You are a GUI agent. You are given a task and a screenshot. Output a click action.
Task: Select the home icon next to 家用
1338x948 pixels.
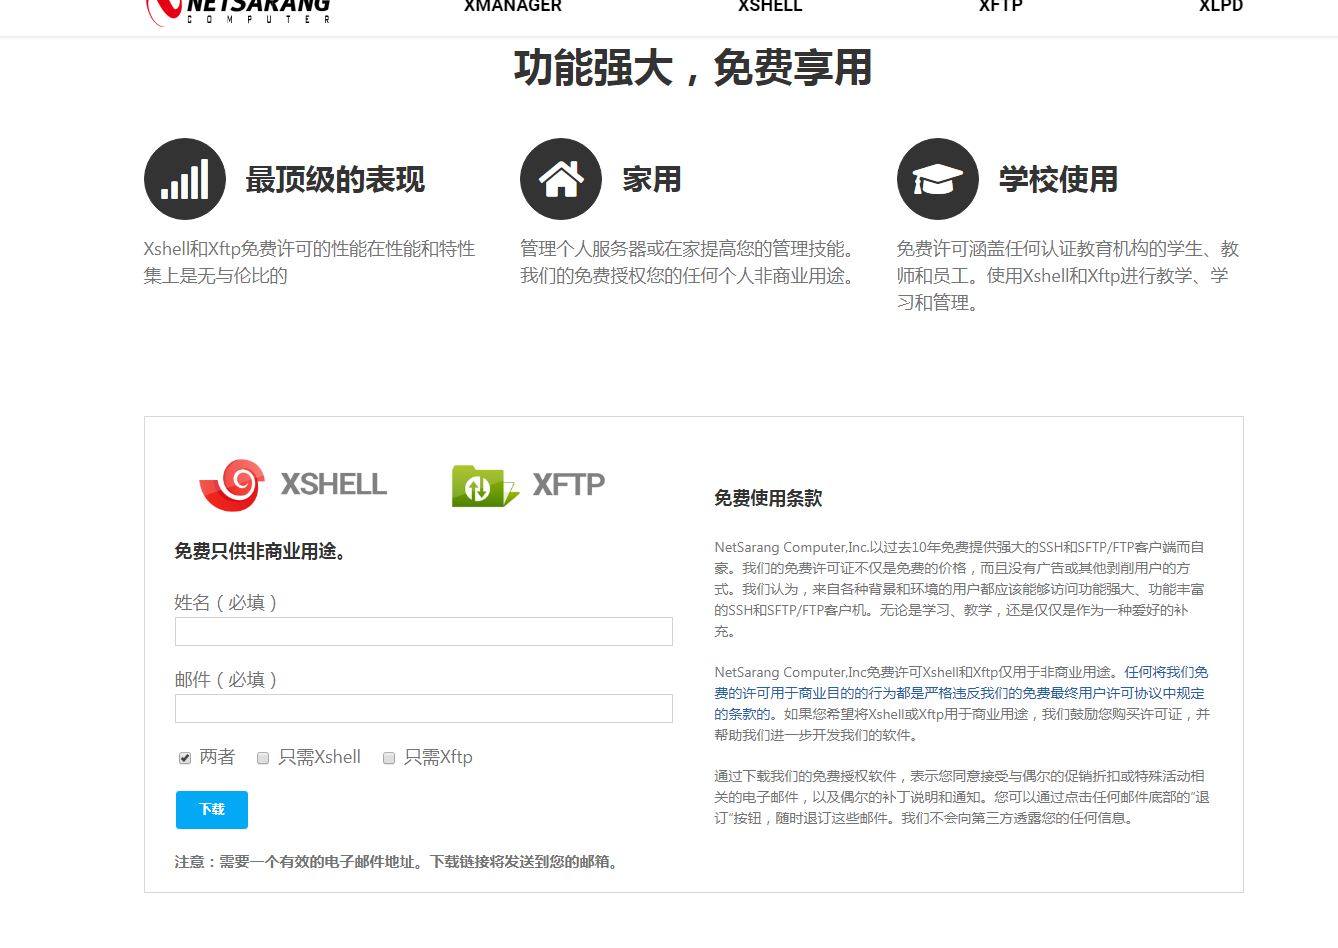point(561,179)
